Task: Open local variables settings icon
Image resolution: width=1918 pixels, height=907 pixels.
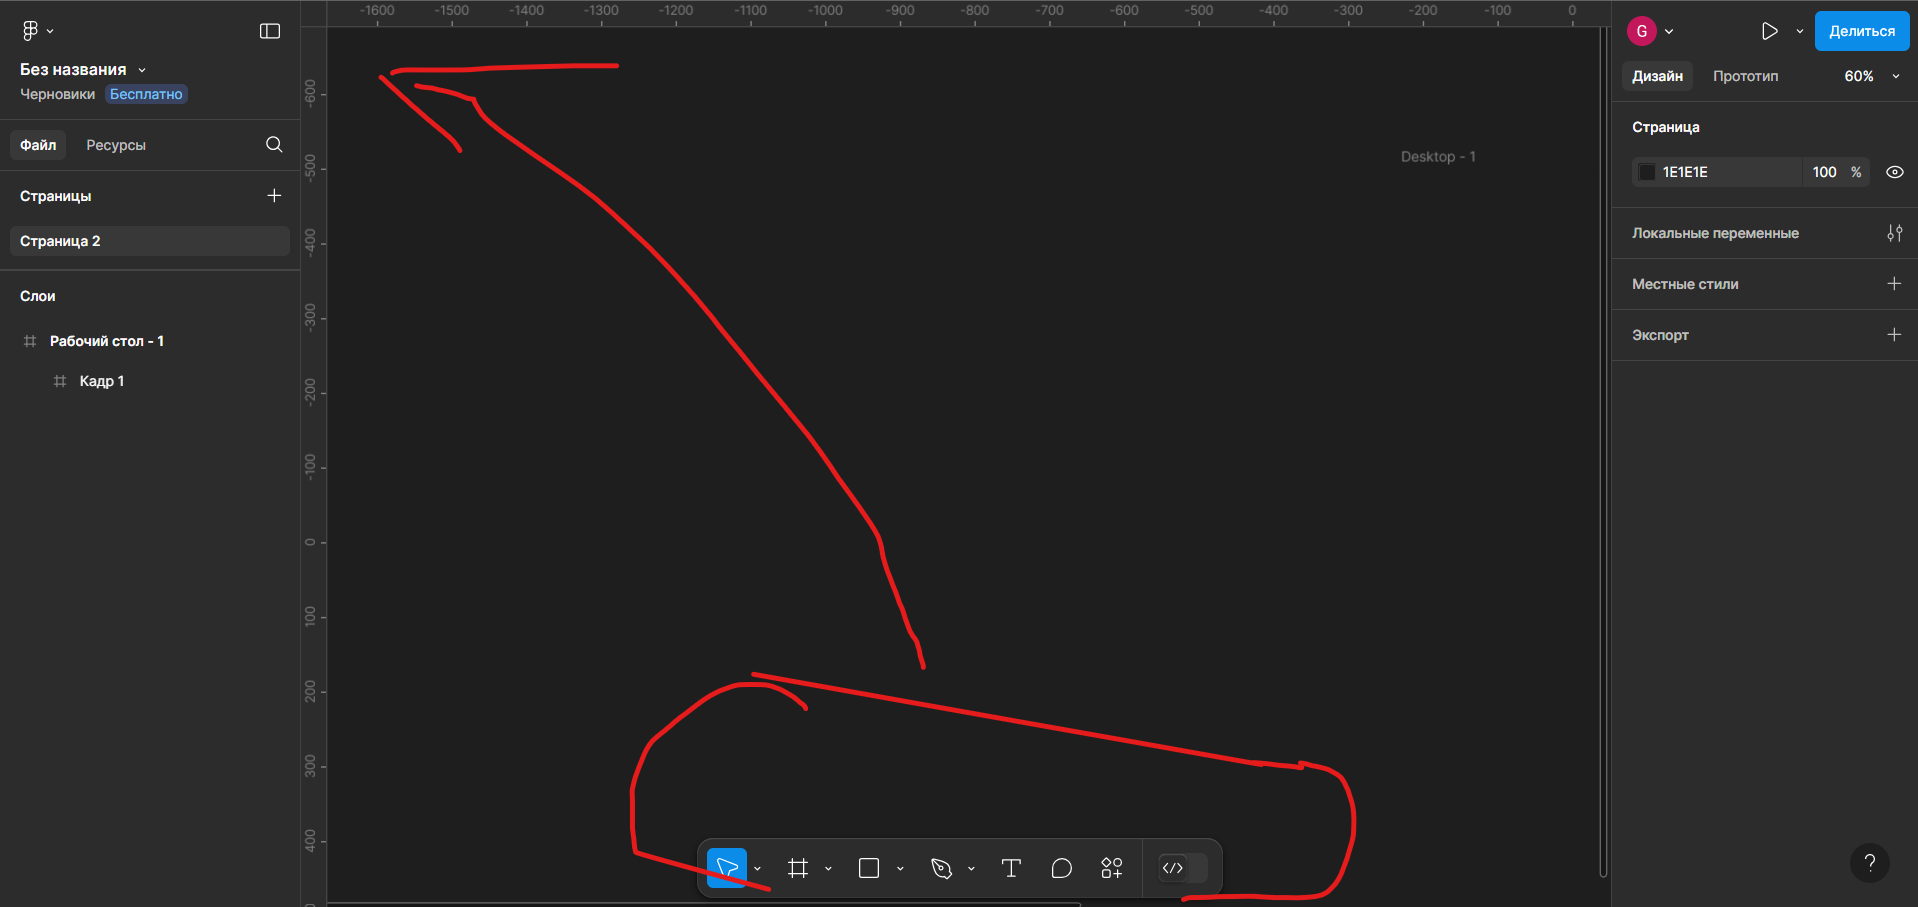Action: tap(1894, 233)
